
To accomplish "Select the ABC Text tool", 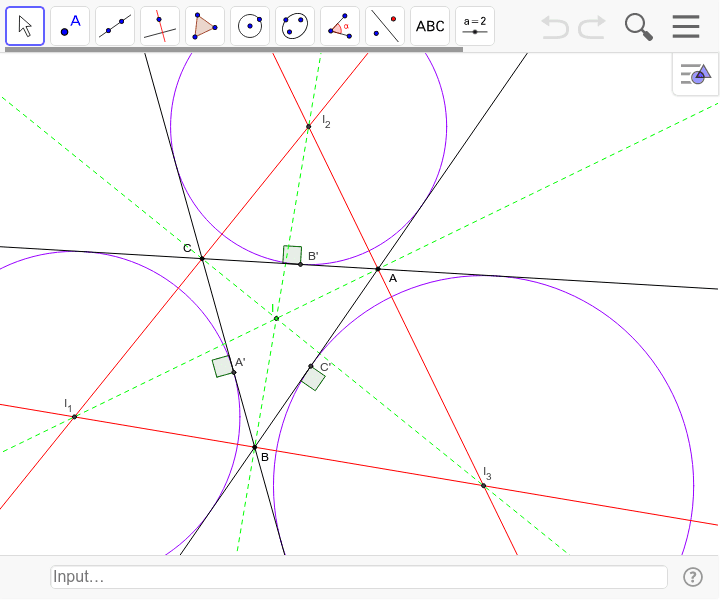I will [430, 26].
